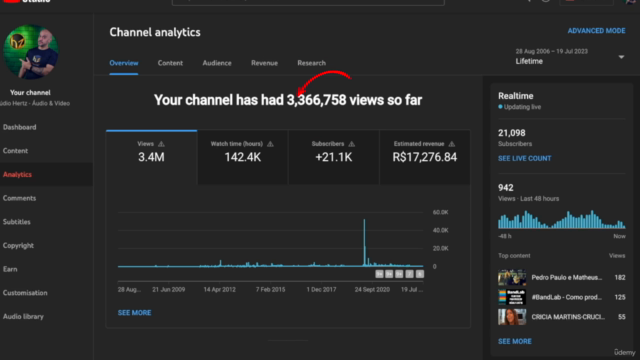Click SEE MORE under Top content
640x360 pixels.
click(x=515, y=342)
